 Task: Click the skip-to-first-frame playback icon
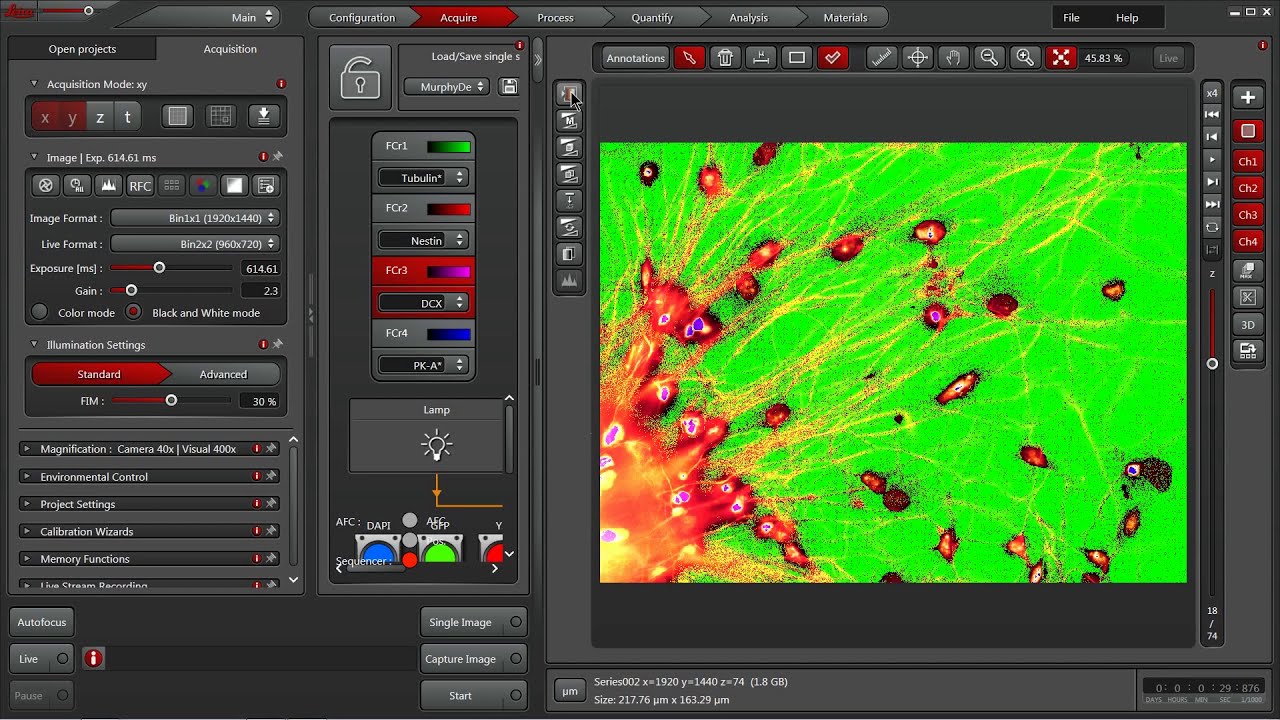coord(1212,114)
